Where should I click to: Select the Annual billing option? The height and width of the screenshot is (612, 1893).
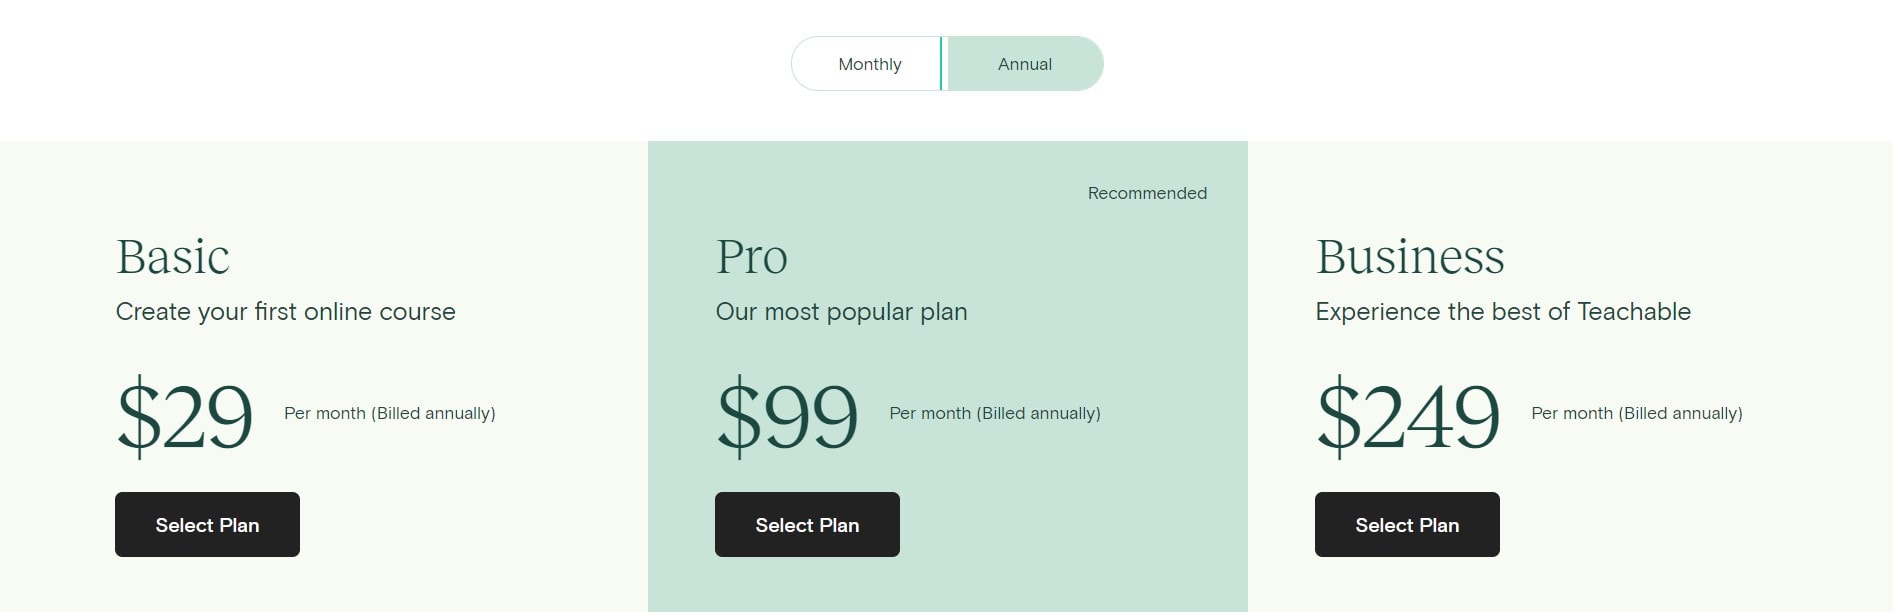(x=1025, y=64)
